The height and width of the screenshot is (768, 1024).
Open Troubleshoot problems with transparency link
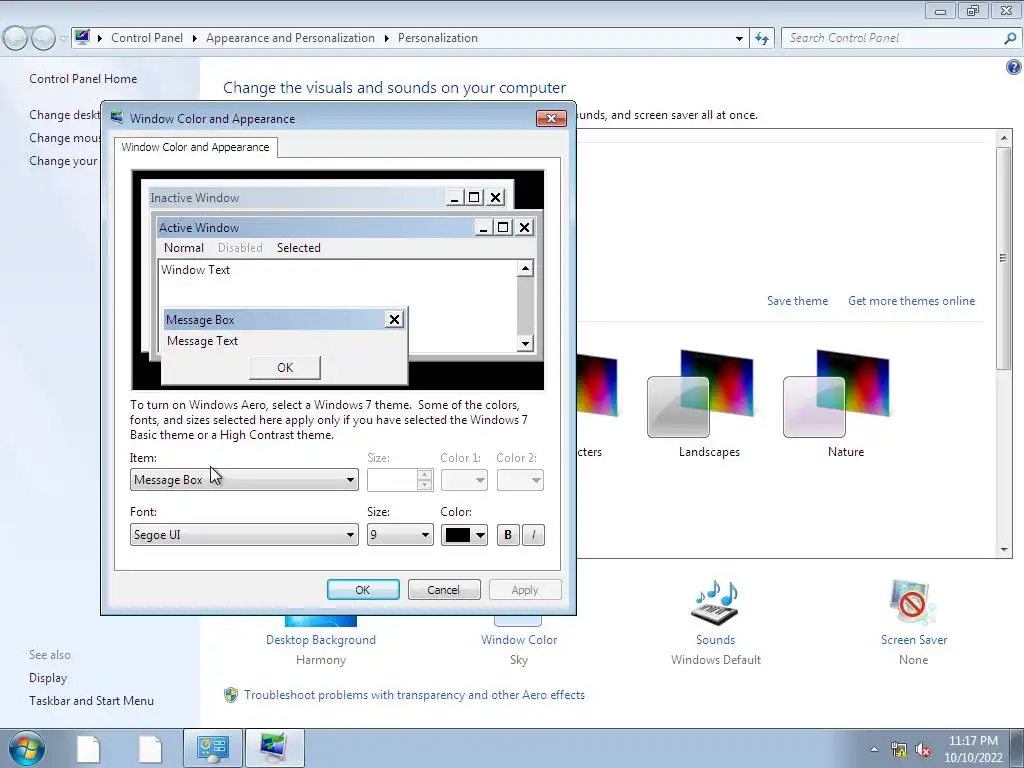pyautogui.click(x=414, y=695)
